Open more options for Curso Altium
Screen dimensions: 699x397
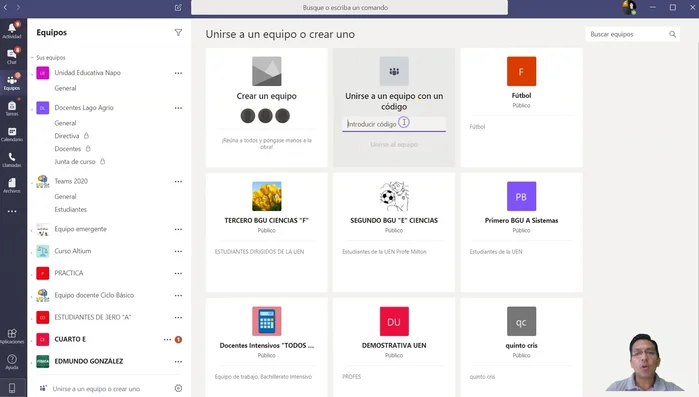pos(178,251)
